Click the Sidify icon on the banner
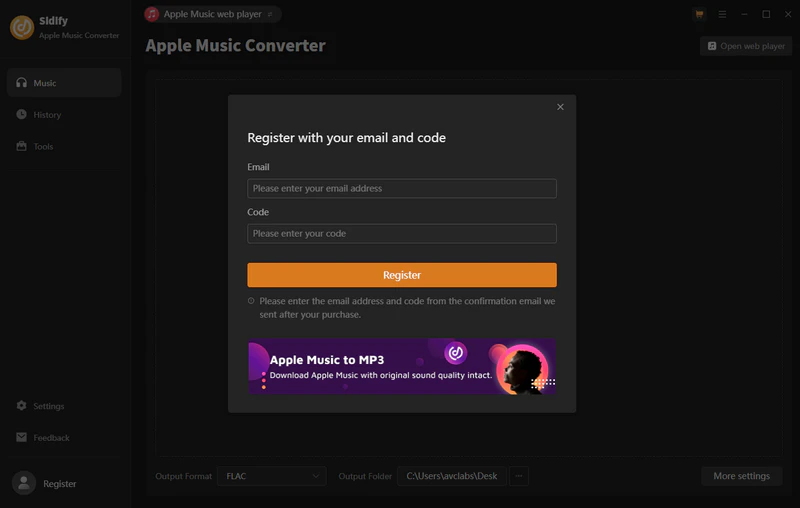 [x=456, y=353]
